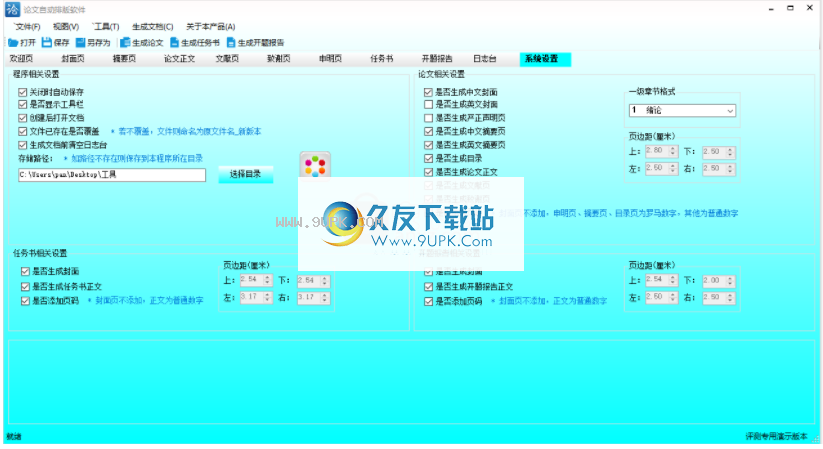Enable the 是否生成严正声明页 checkbox
This screenshot has height=449, width=823.
(x=428, y=118)
